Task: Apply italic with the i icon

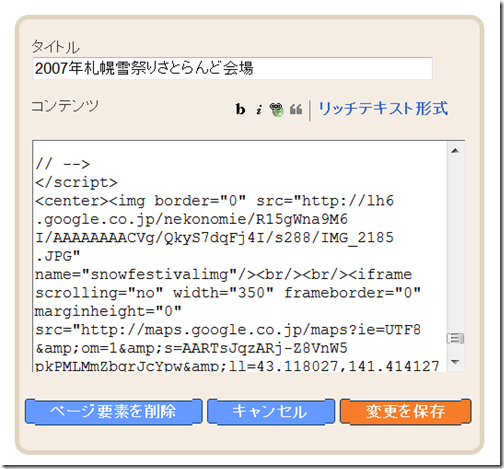Action: coord(259,110)
